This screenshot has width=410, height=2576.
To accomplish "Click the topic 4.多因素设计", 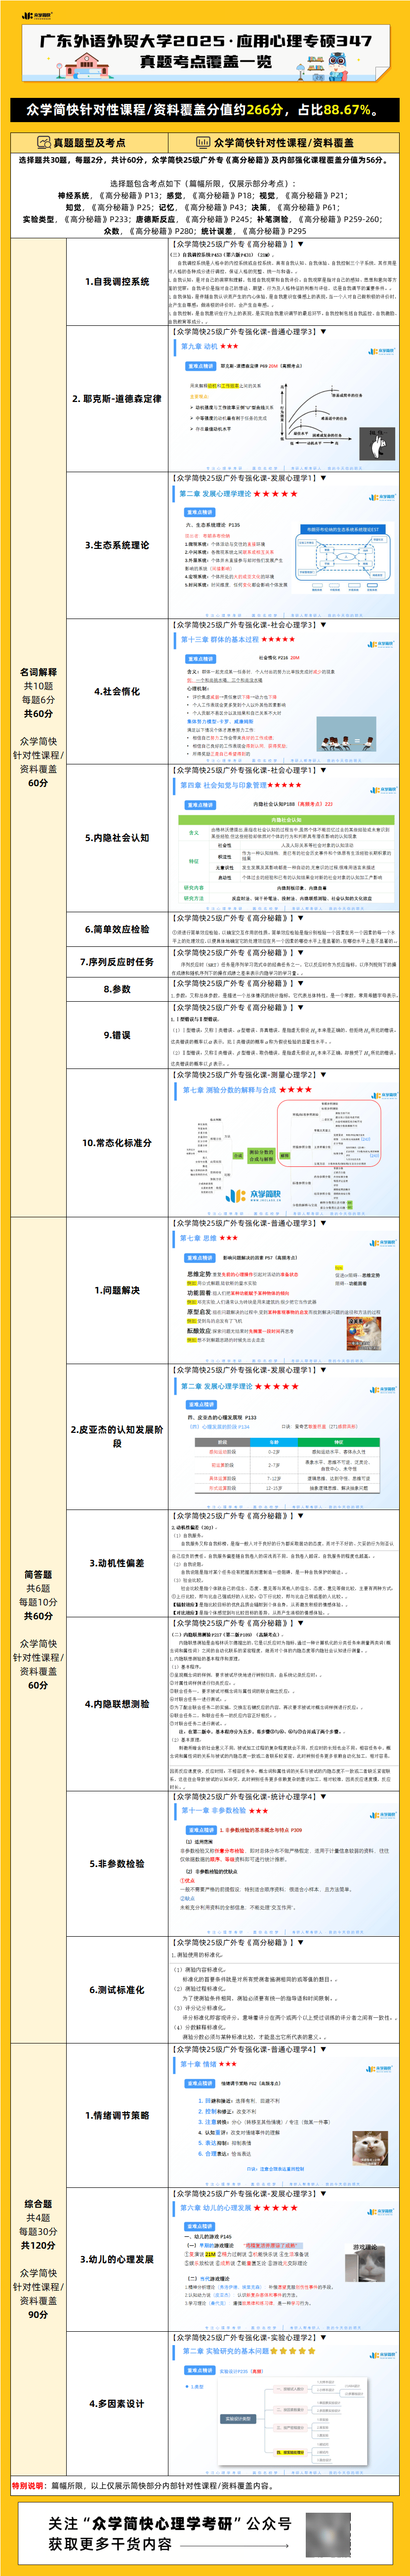I will click(x=117, y=2403).
